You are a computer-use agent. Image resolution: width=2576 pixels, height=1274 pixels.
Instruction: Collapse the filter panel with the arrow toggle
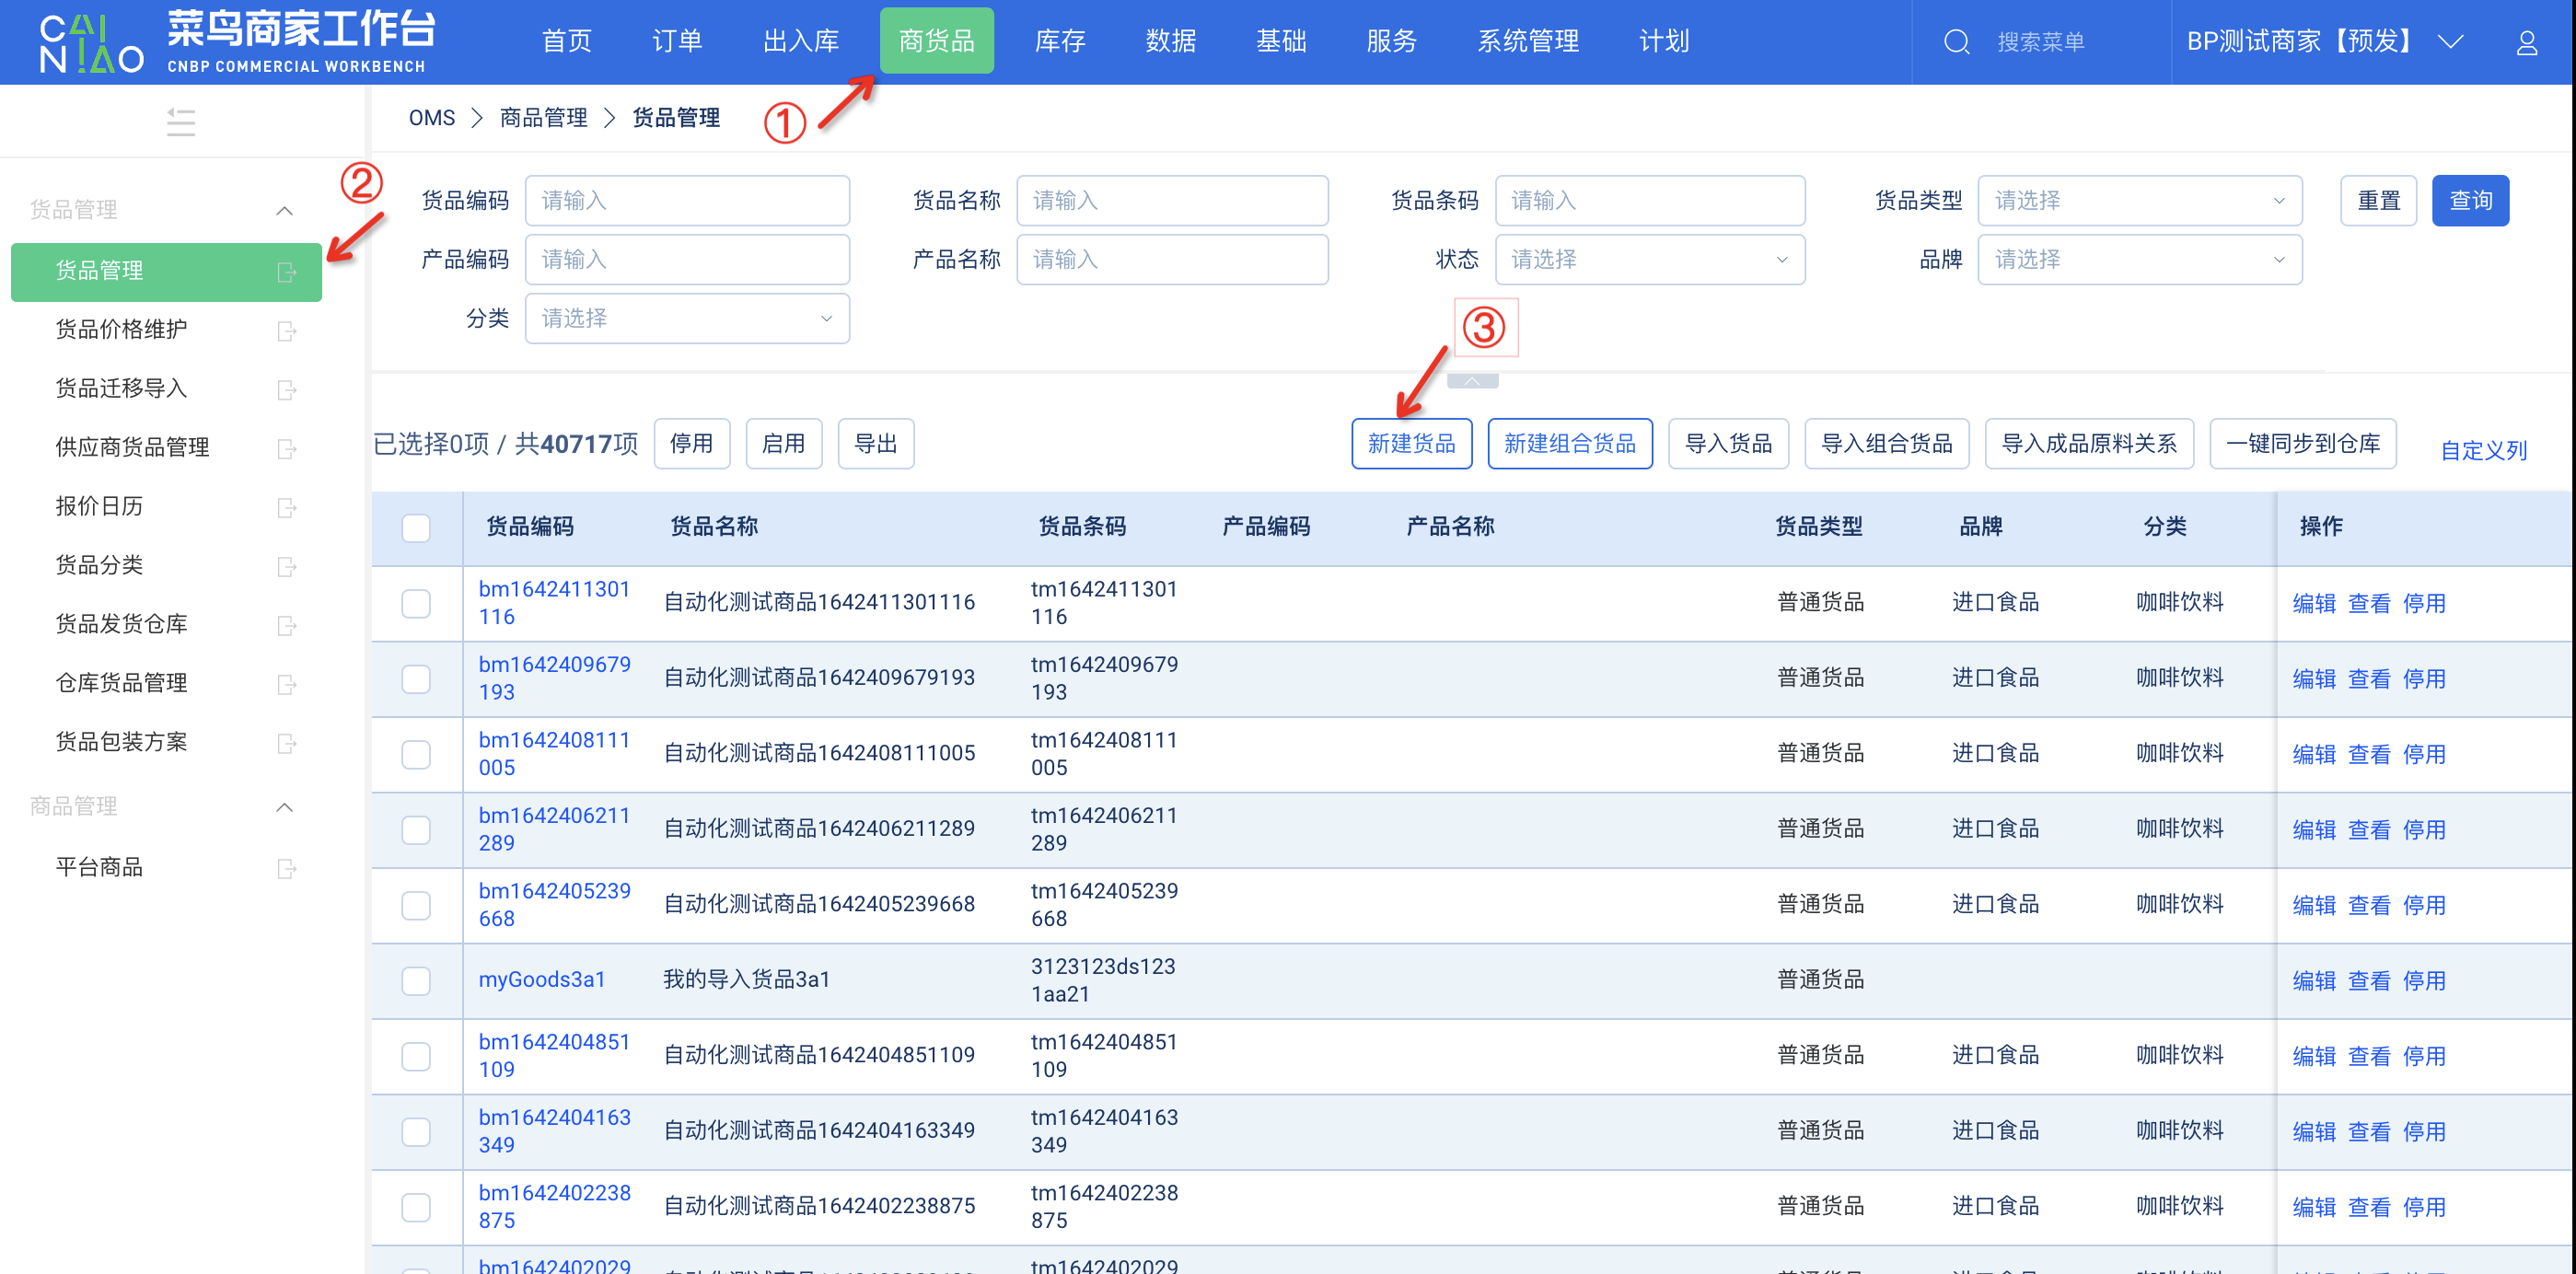(x=1472, y=381)
